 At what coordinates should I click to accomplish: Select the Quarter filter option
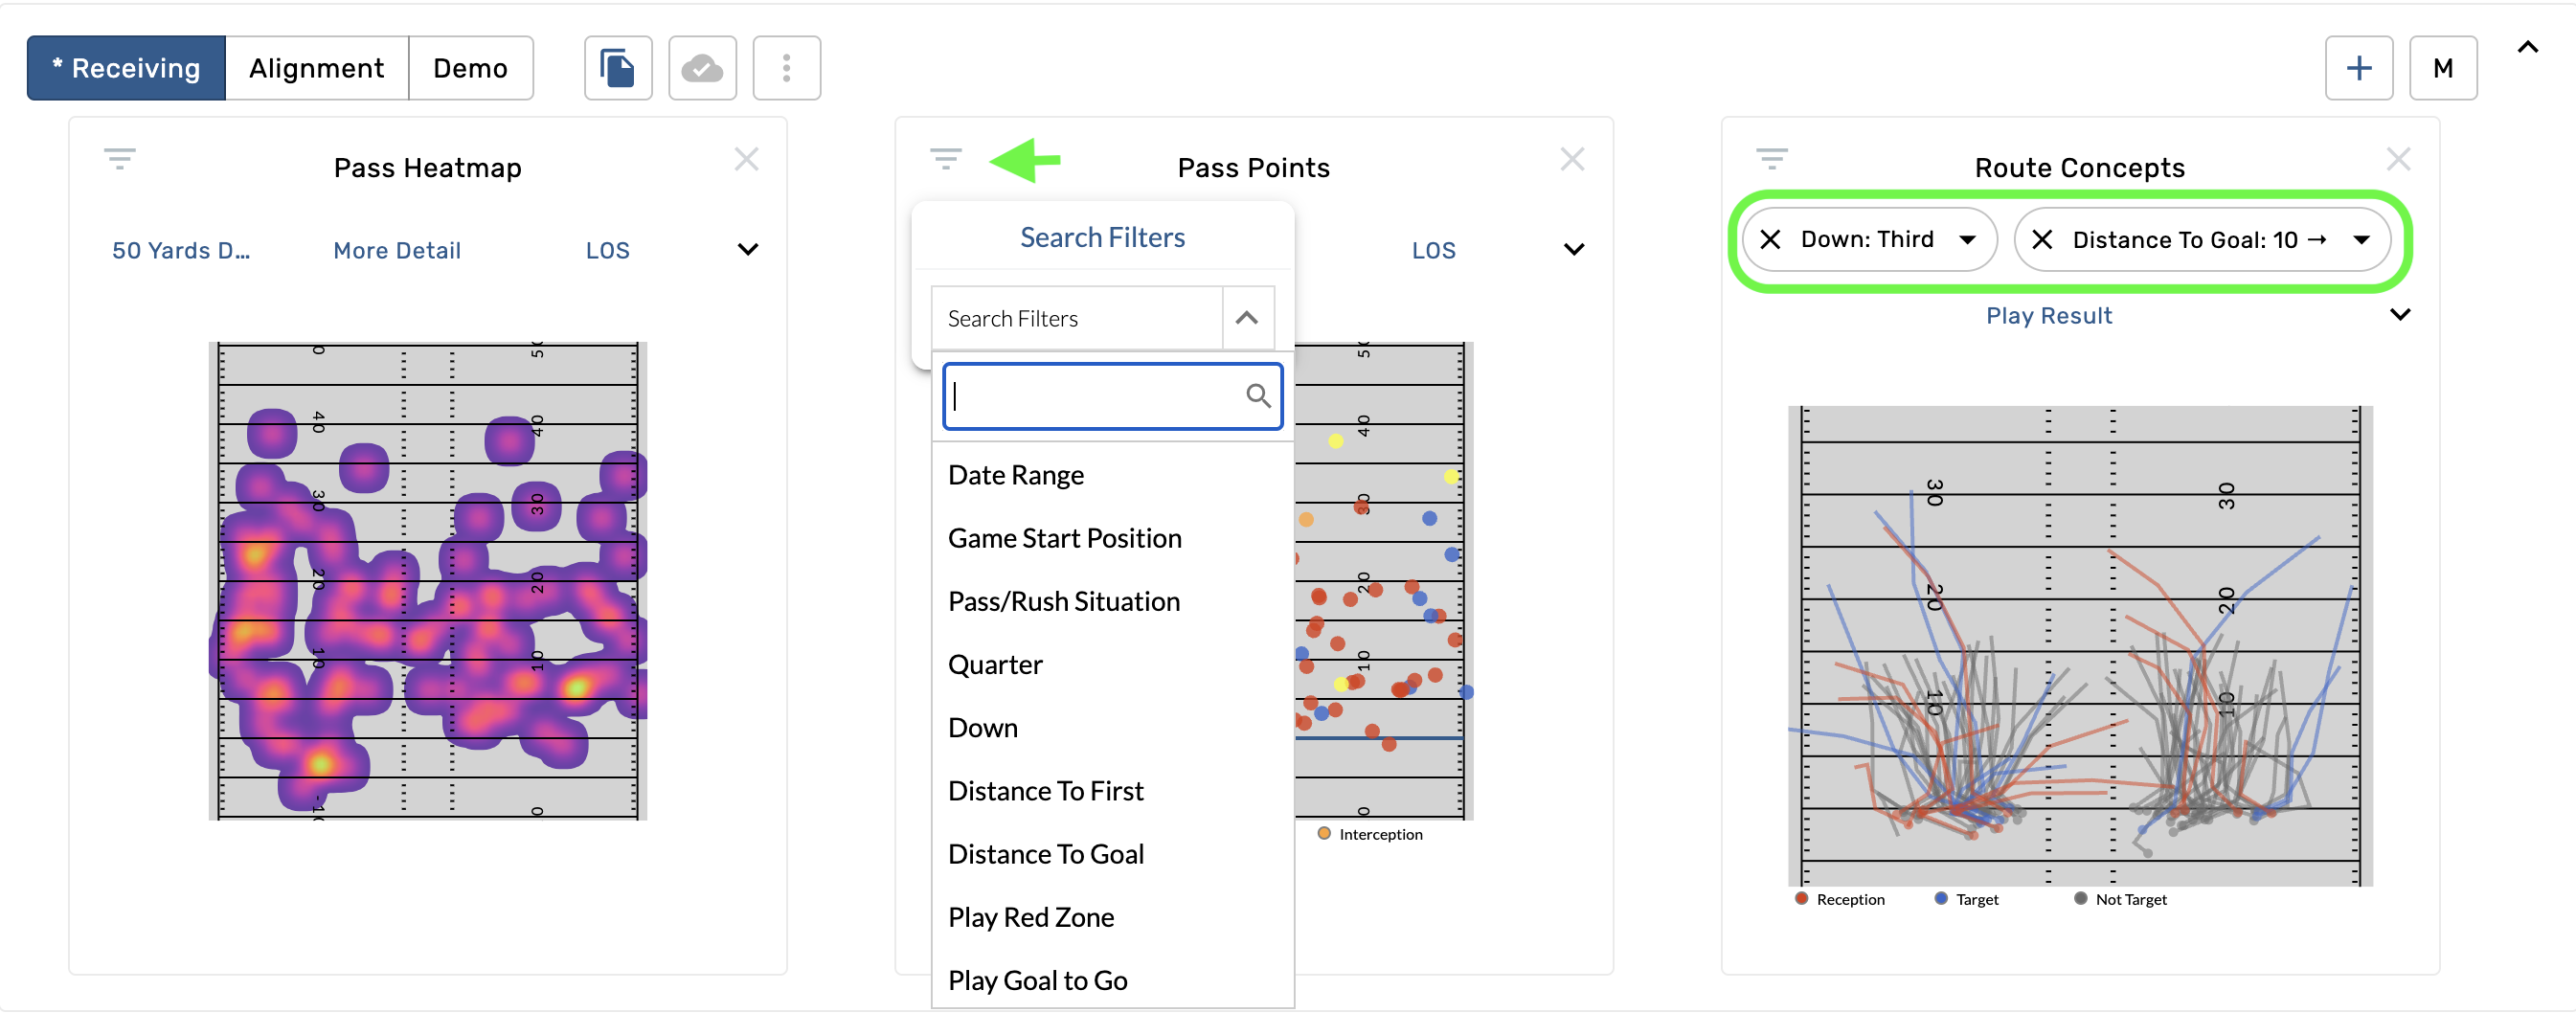click(x=995, y=665)
